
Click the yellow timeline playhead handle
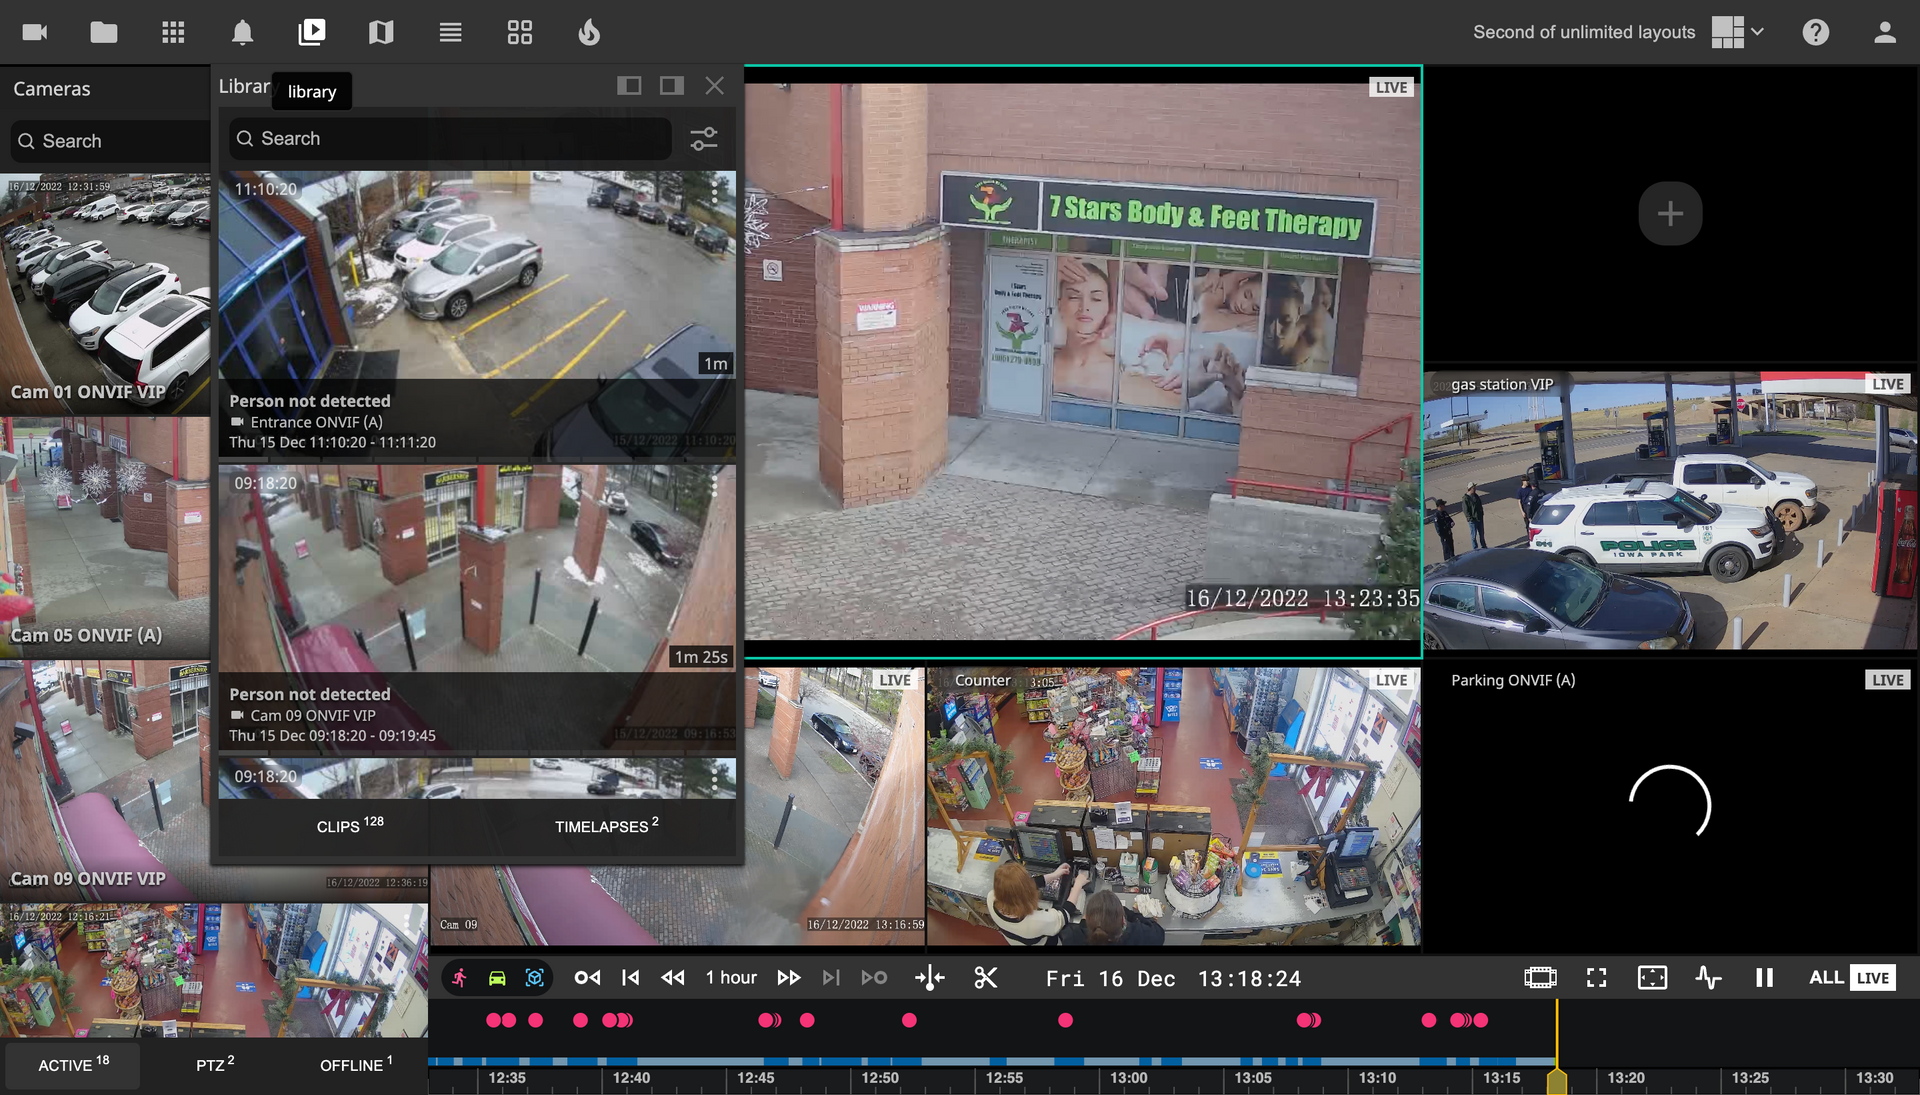tap(1557, 1082)
